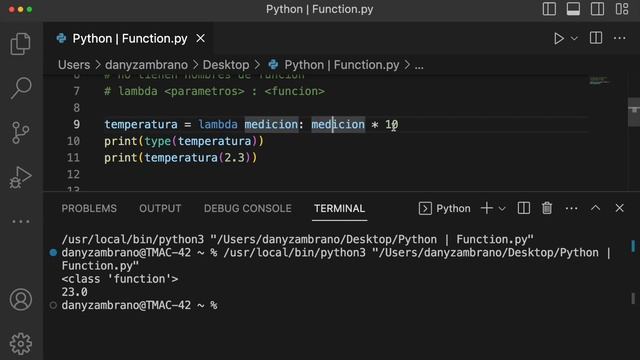Click line number 9 in the gutter
The width and height of the screenshot is (640, 360).
tap(76, 124)
